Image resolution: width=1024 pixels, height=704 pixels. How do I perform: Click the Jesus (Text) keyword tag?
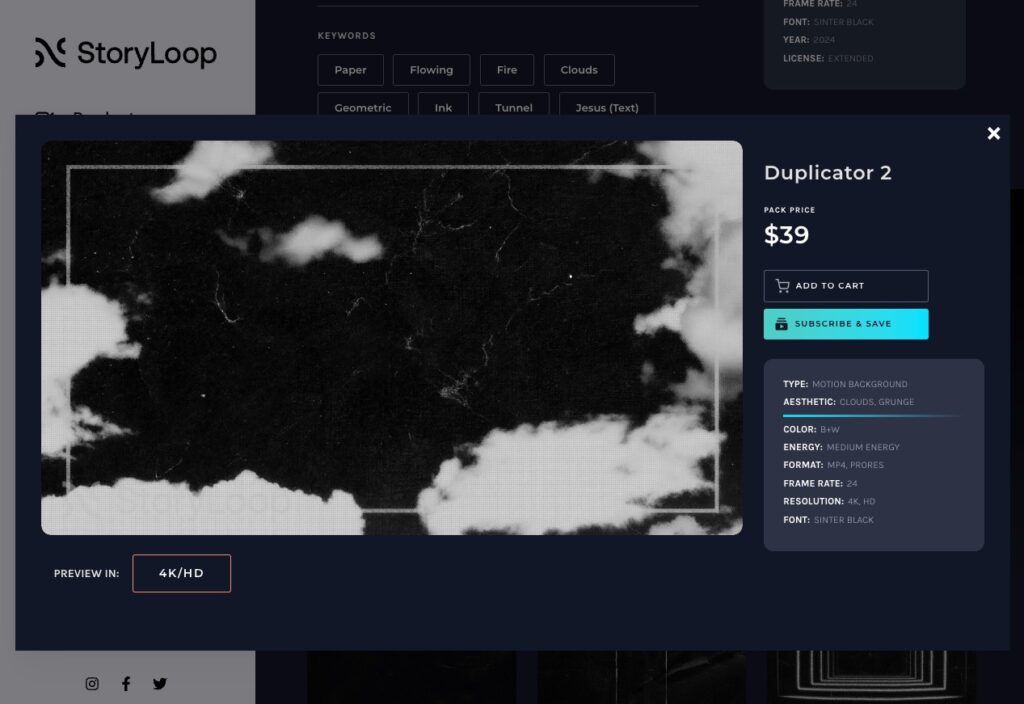point(606,107)
